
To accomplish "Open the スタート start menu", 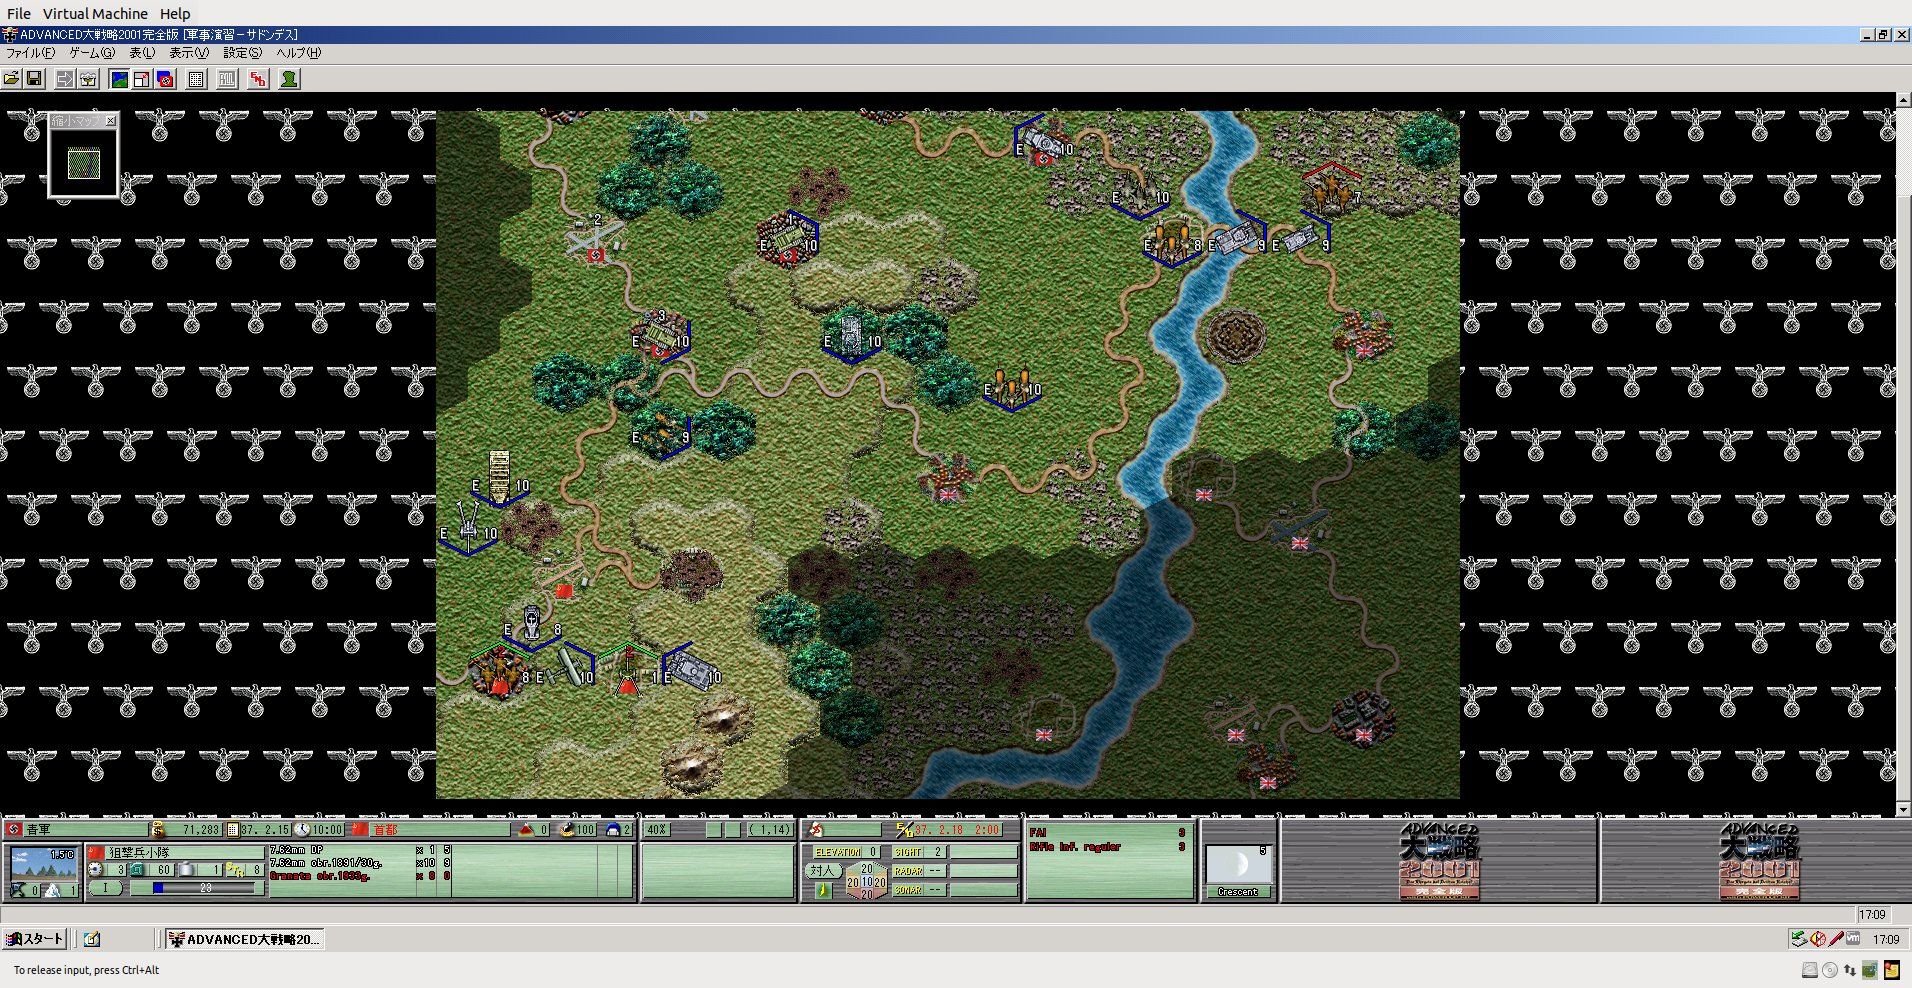I will 35,939.
